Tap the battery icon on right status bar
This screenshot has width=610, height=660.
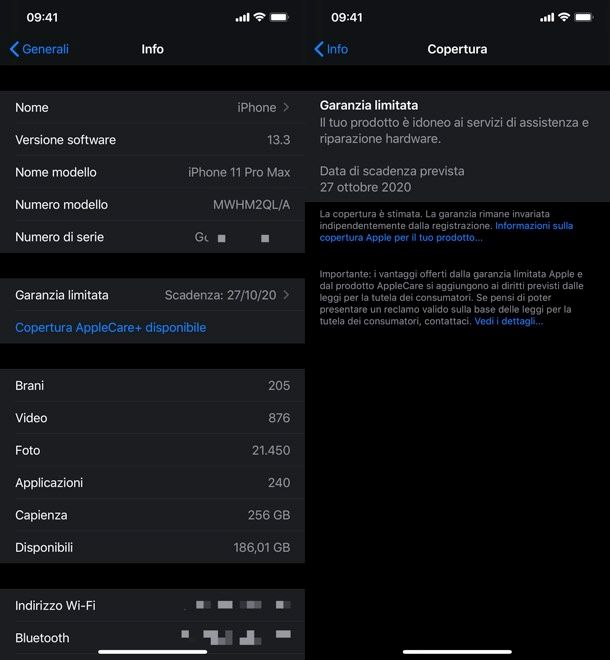(584, 17)
